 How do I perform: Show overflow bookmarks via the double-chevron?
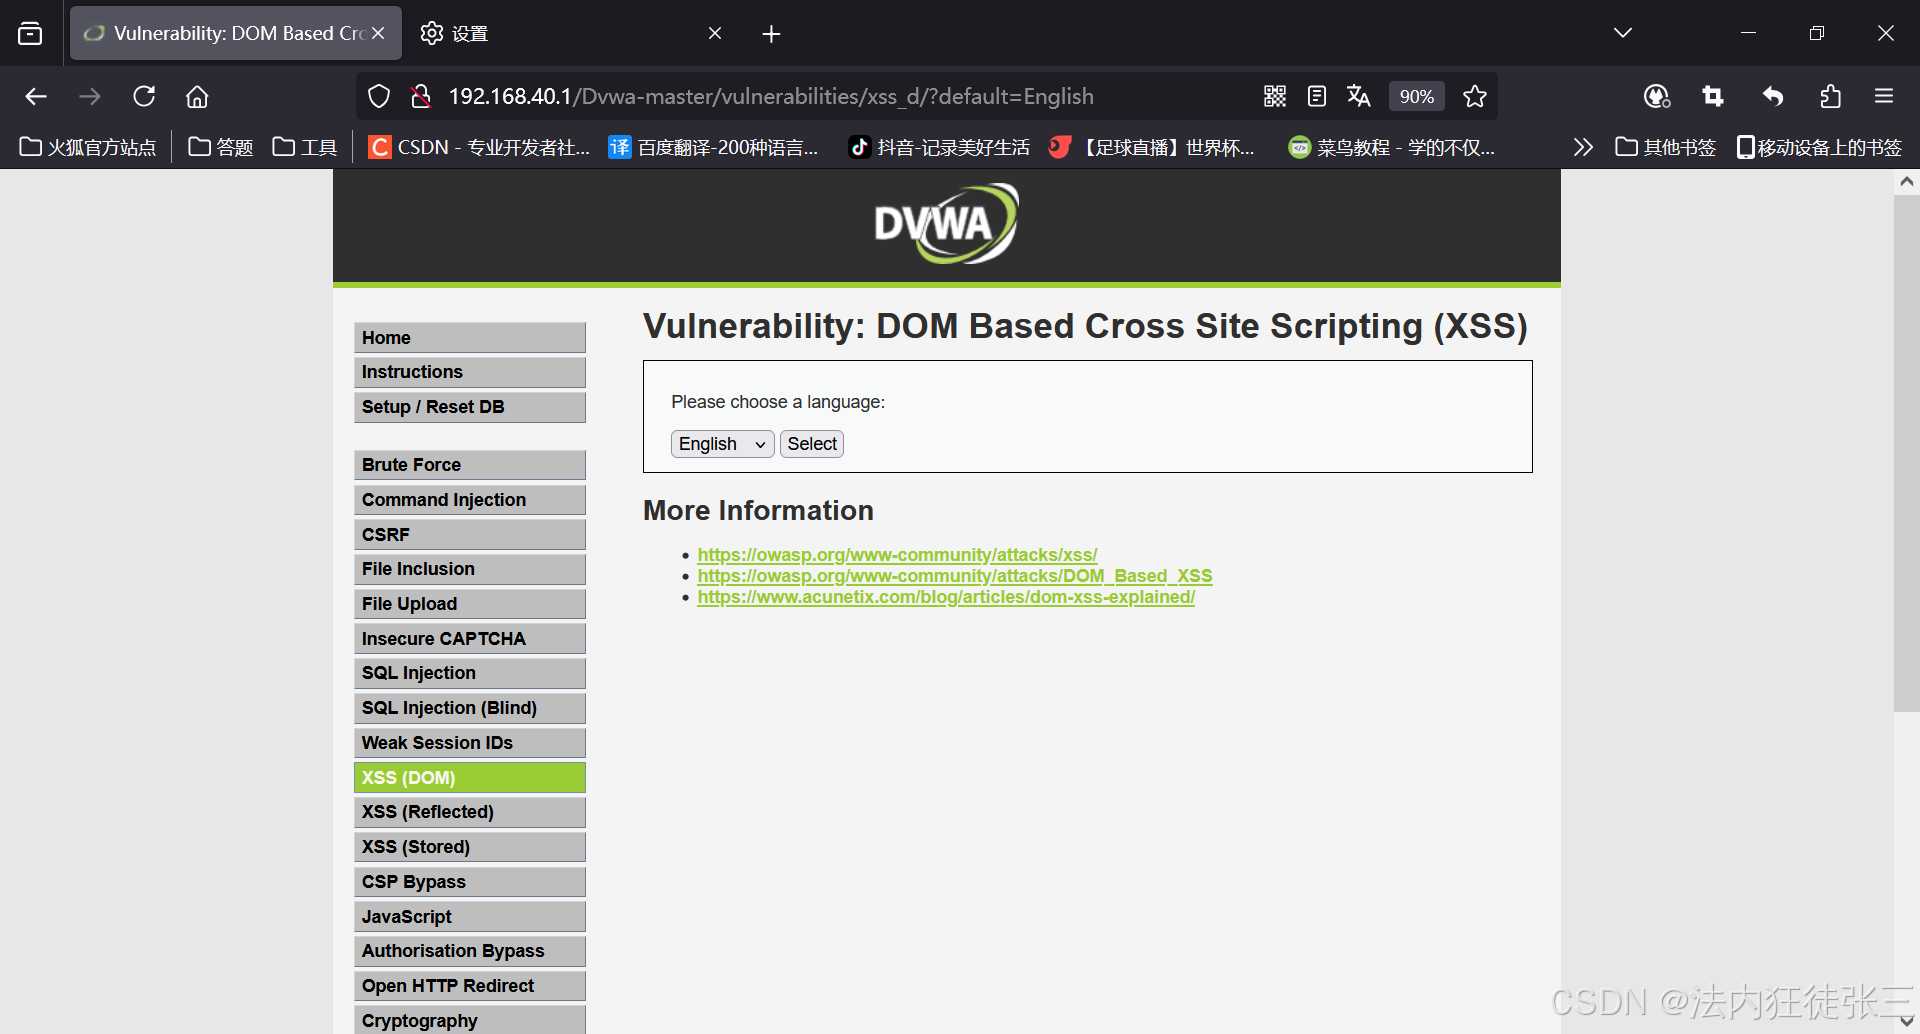1583,147
